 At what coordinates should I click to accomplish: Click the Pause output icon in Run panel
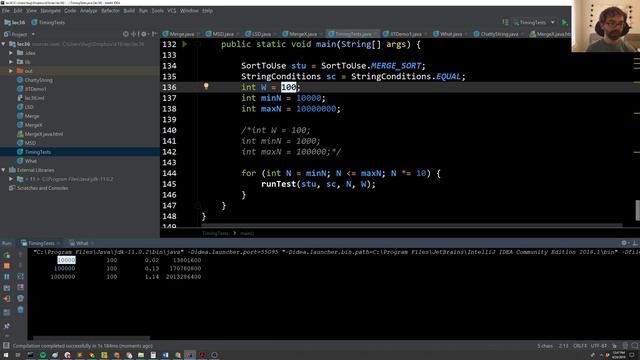7,277
